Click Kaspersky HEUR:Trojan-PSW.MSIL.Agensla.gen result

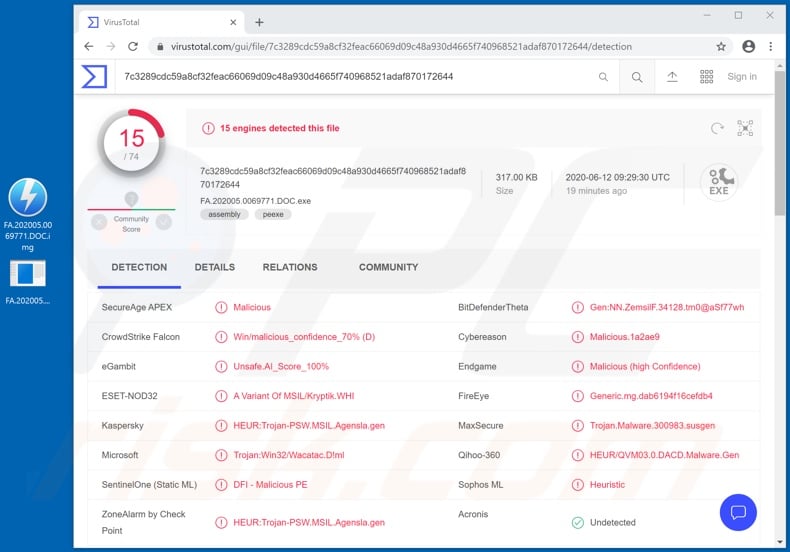click(309, 426)
